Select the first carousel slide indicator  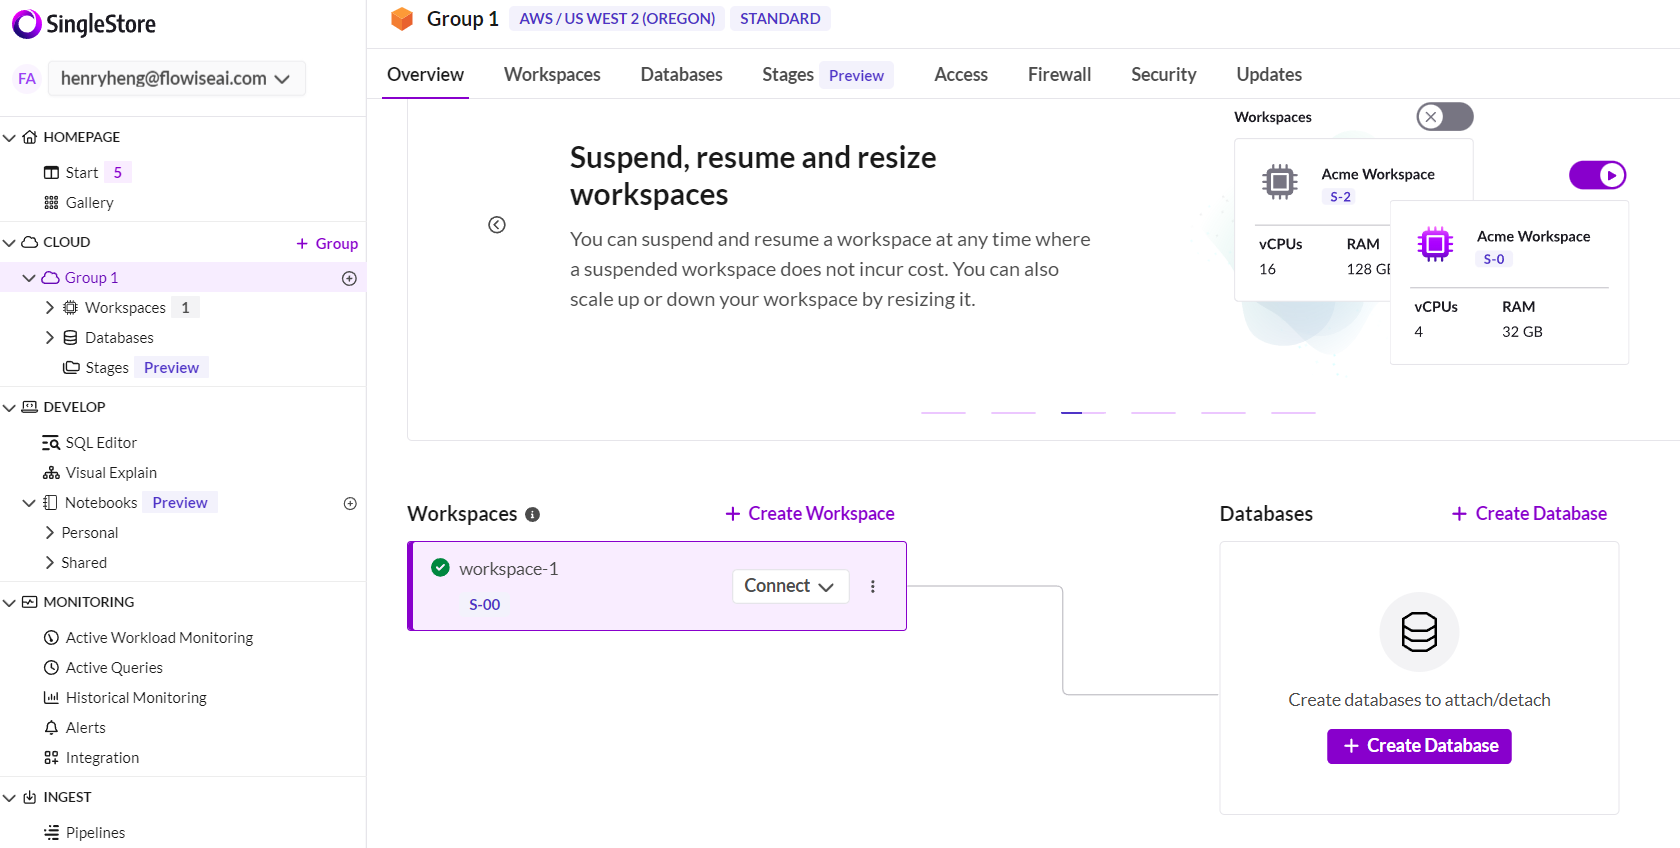coord(943,412)
